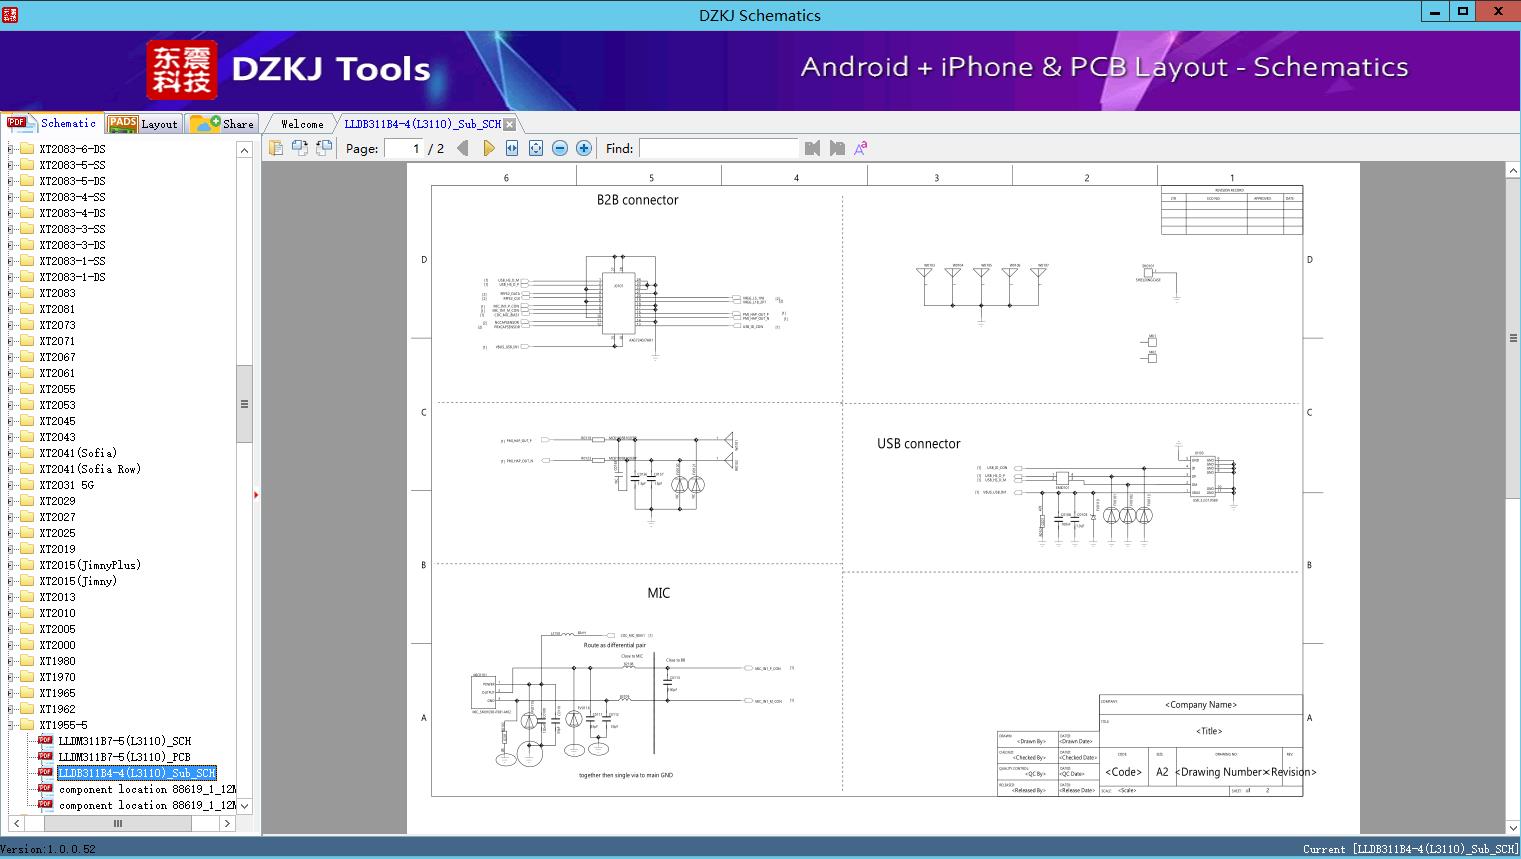Select the XT2041(Sofia Row) folder
The height and width of the screenshot is (859, 1521).
(x=90, y=469)
